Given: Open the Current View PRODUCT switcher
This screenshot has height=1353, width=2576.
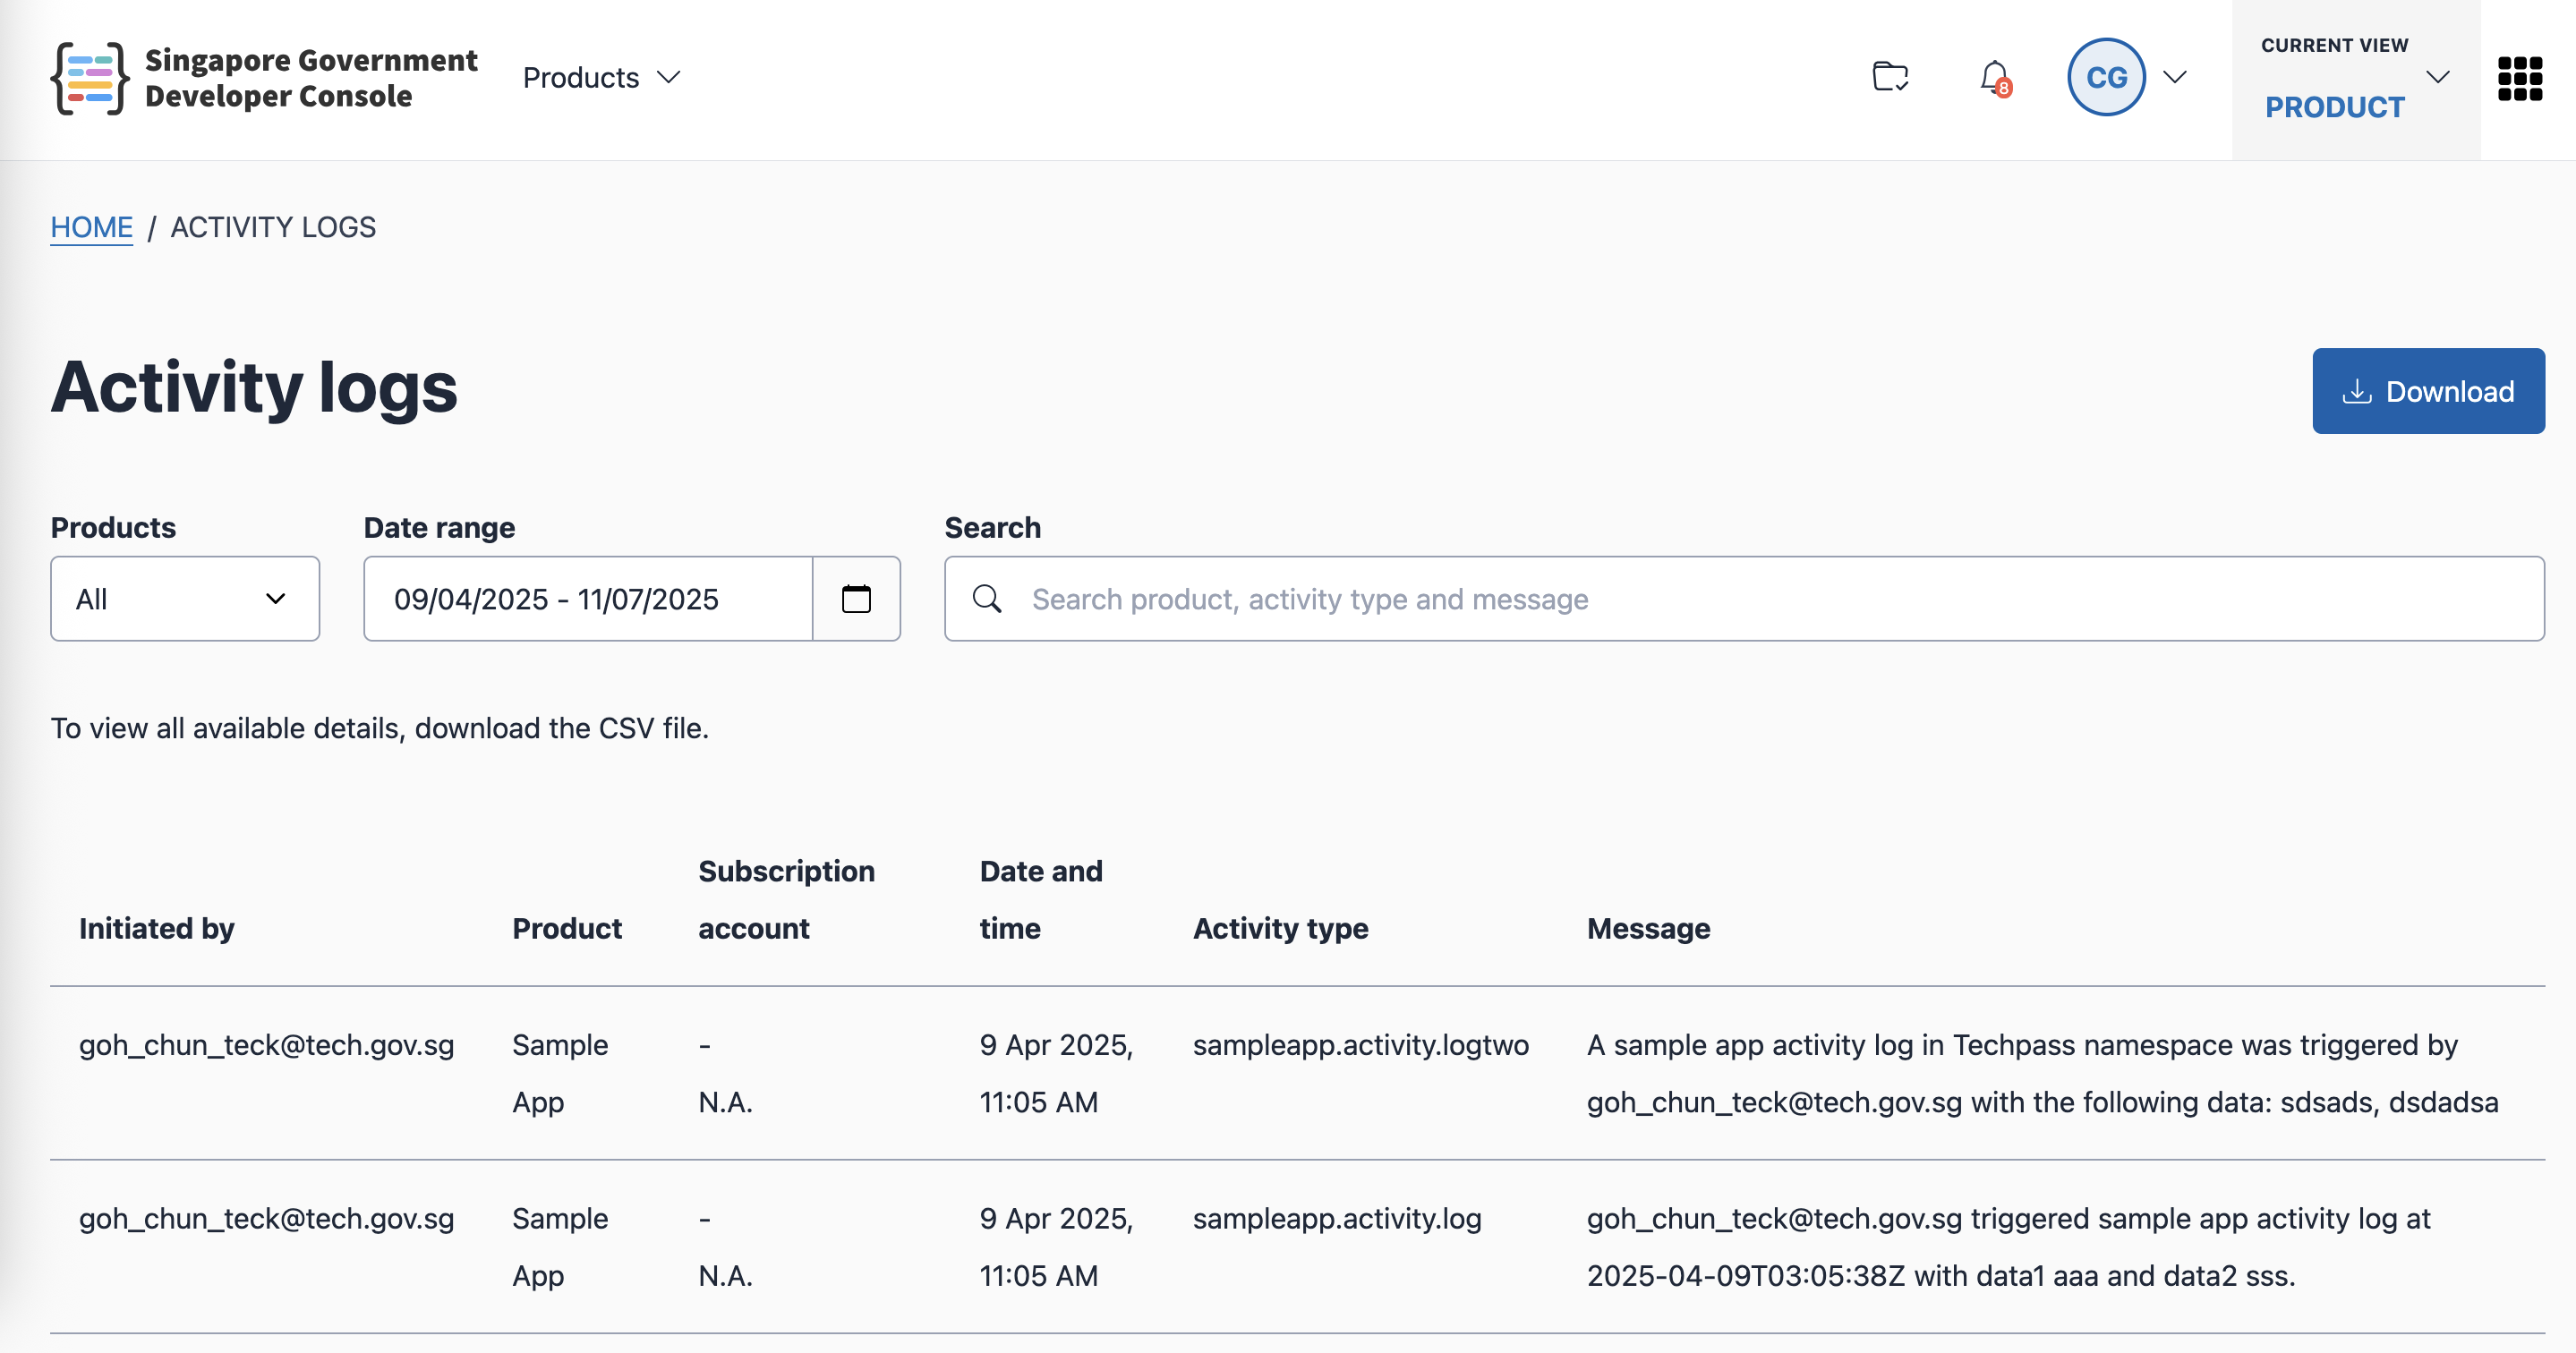Looking at the screenshot, I should [2355, 78].
